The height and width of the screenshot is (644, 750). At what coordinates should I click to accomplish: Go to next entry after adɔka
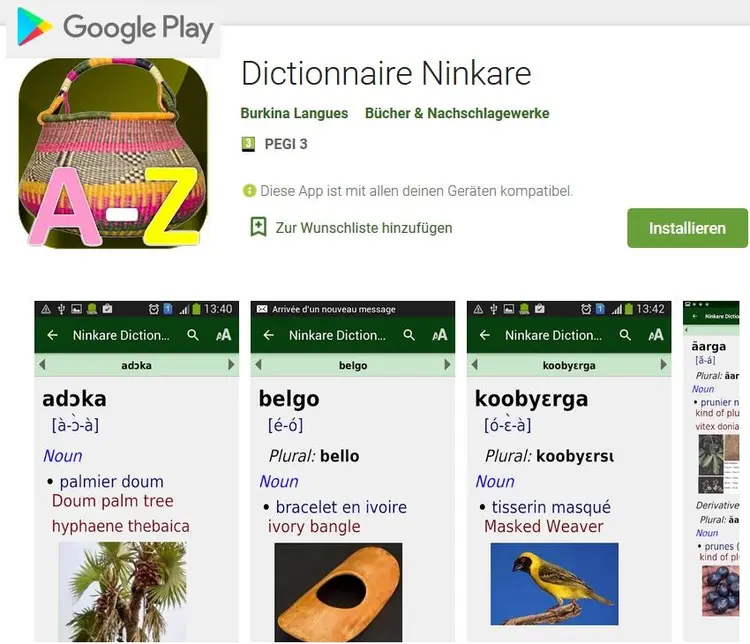[231, 365]
